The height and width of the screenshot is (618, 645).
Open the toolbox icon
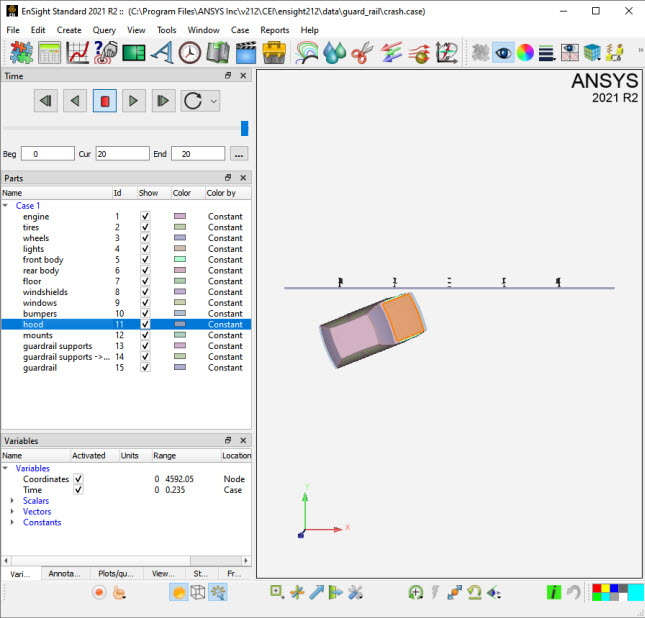pos(274,53)
